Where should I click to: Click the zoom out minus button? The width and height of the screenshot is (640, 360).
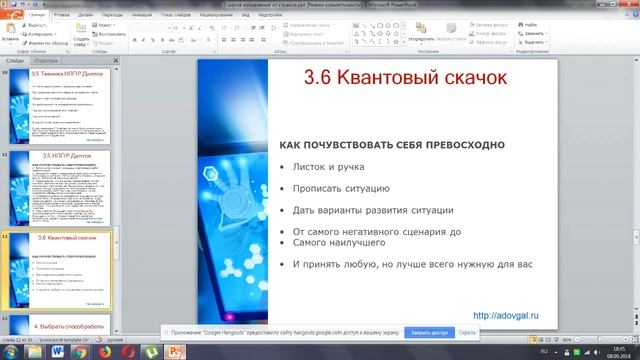point(578,340)
